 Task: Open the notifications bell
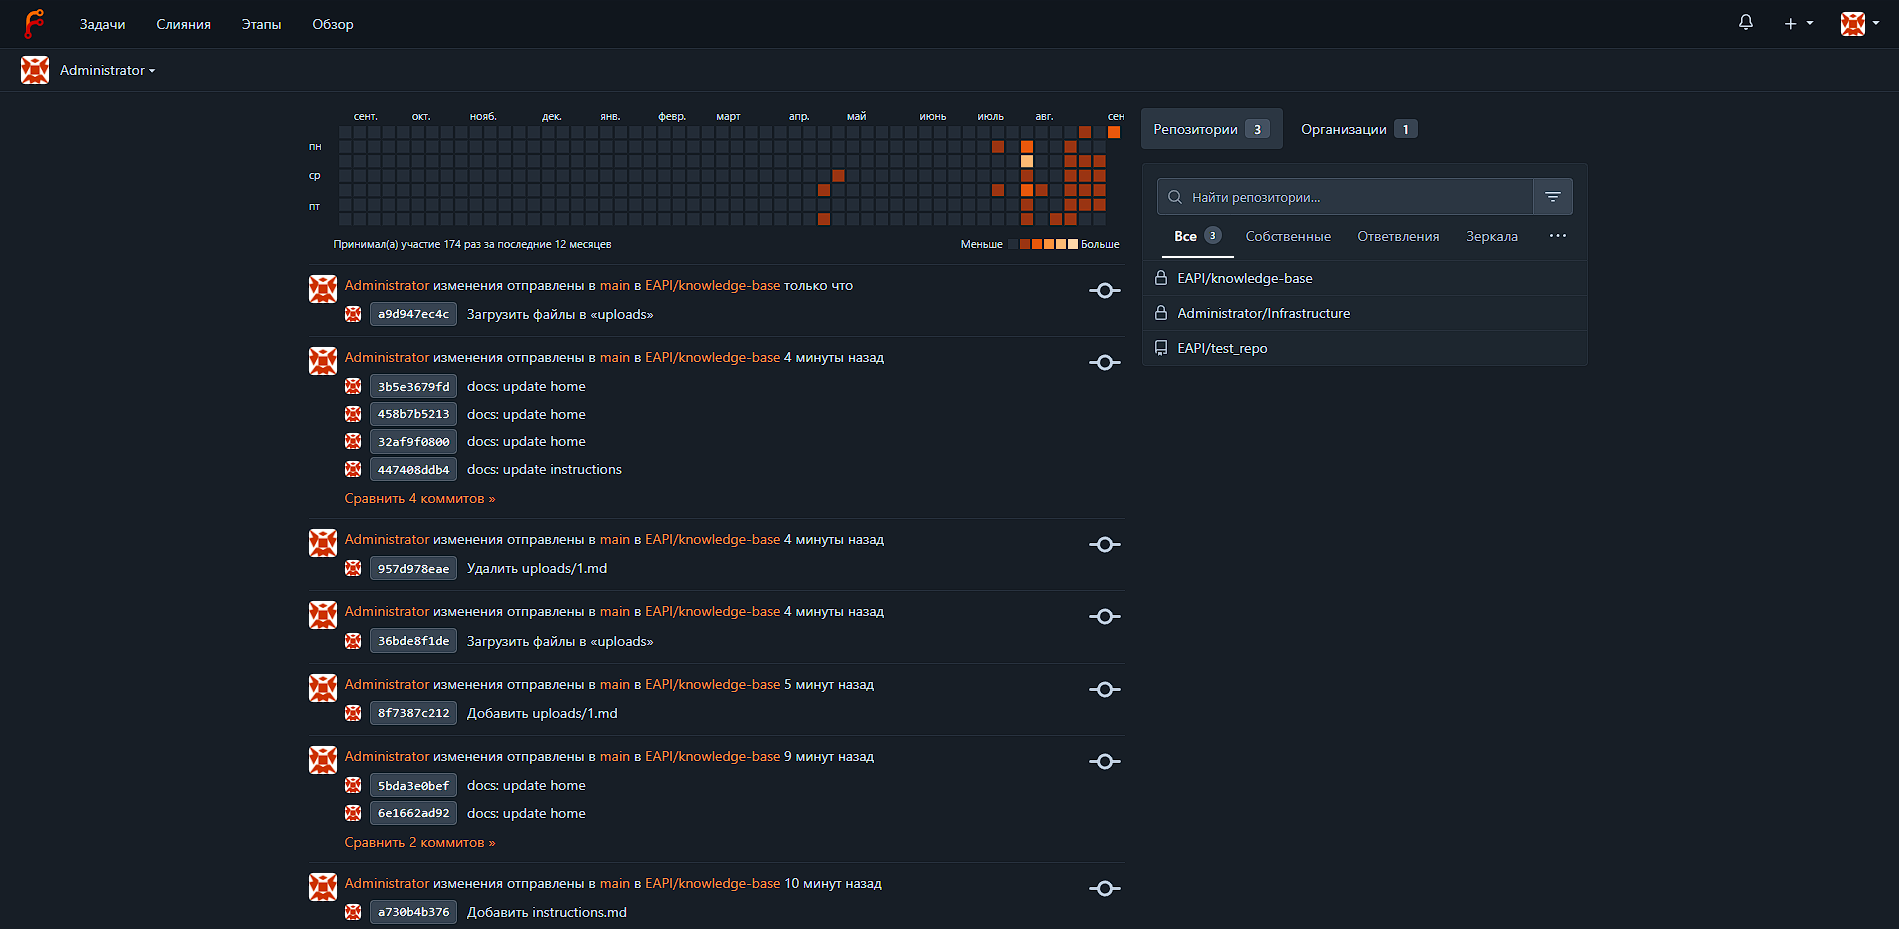pos(1746,23)
